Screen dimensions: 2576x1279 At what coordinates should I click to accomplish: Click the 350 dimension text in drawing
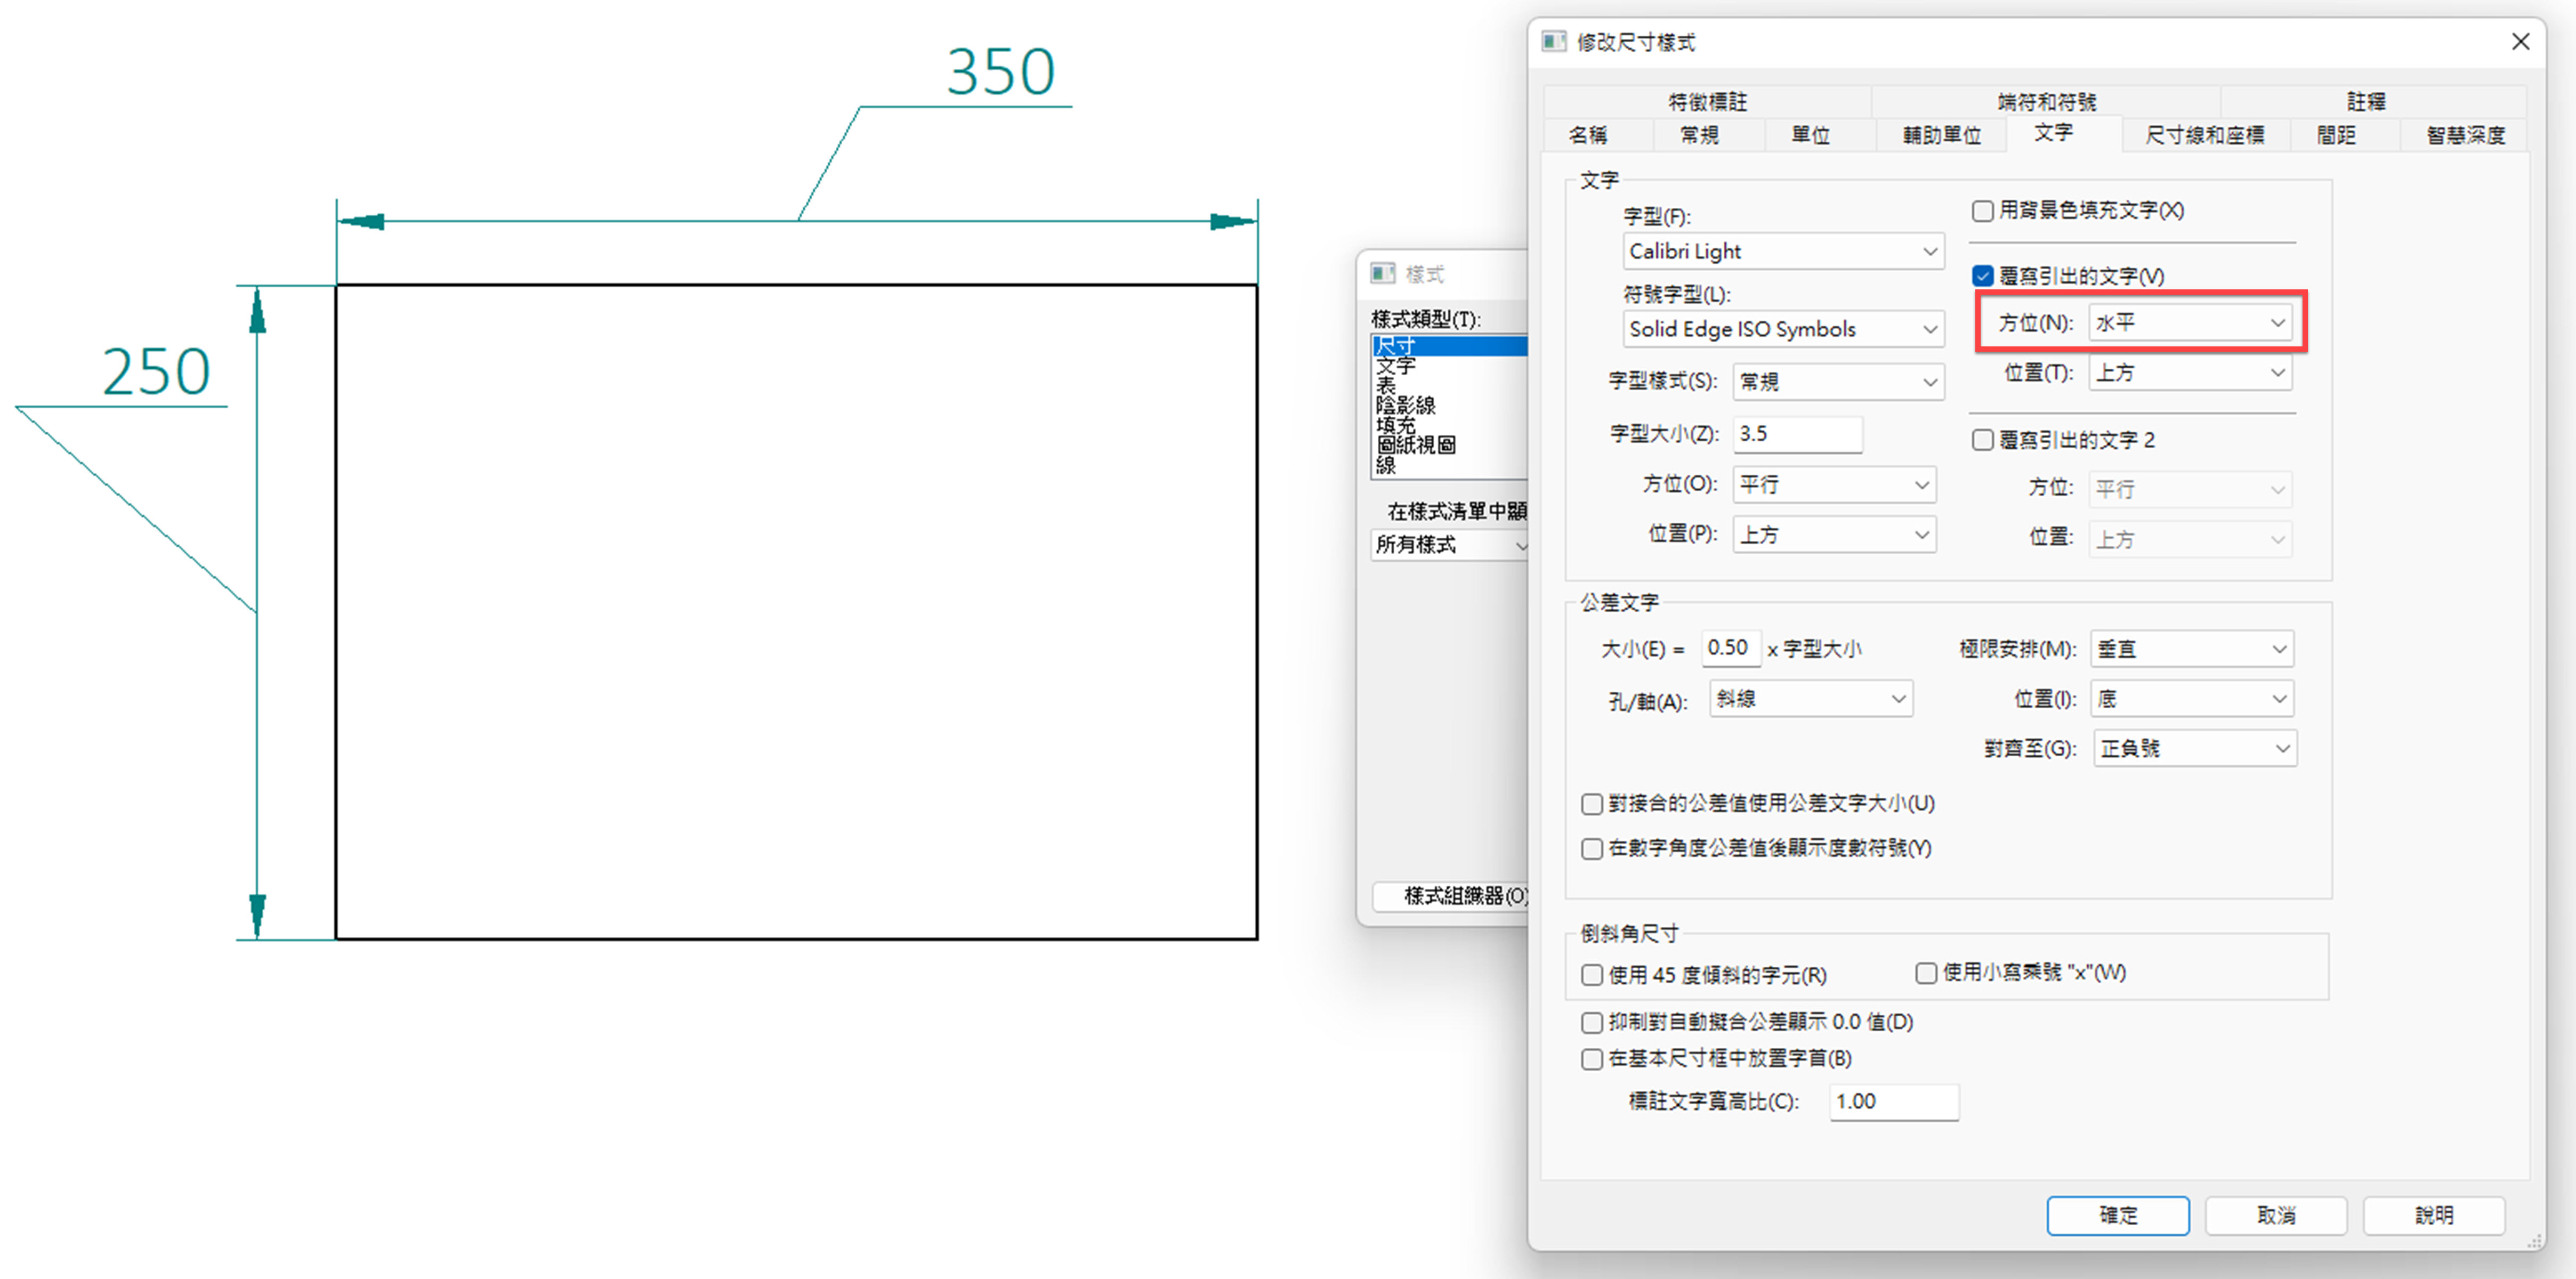pyautogui.click(x=1000, y=72)
